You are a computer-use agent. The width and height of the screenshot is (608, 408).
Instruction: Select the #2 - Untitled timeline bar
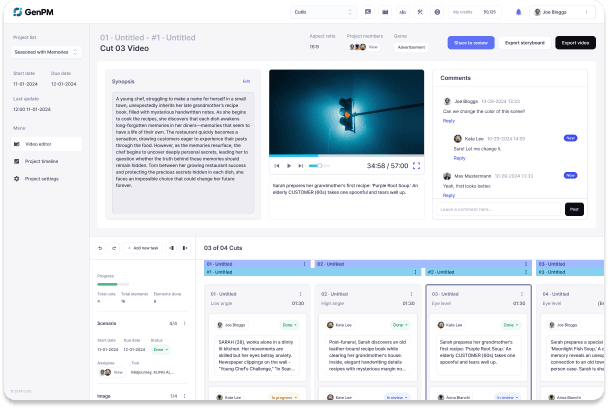(478, 272)
